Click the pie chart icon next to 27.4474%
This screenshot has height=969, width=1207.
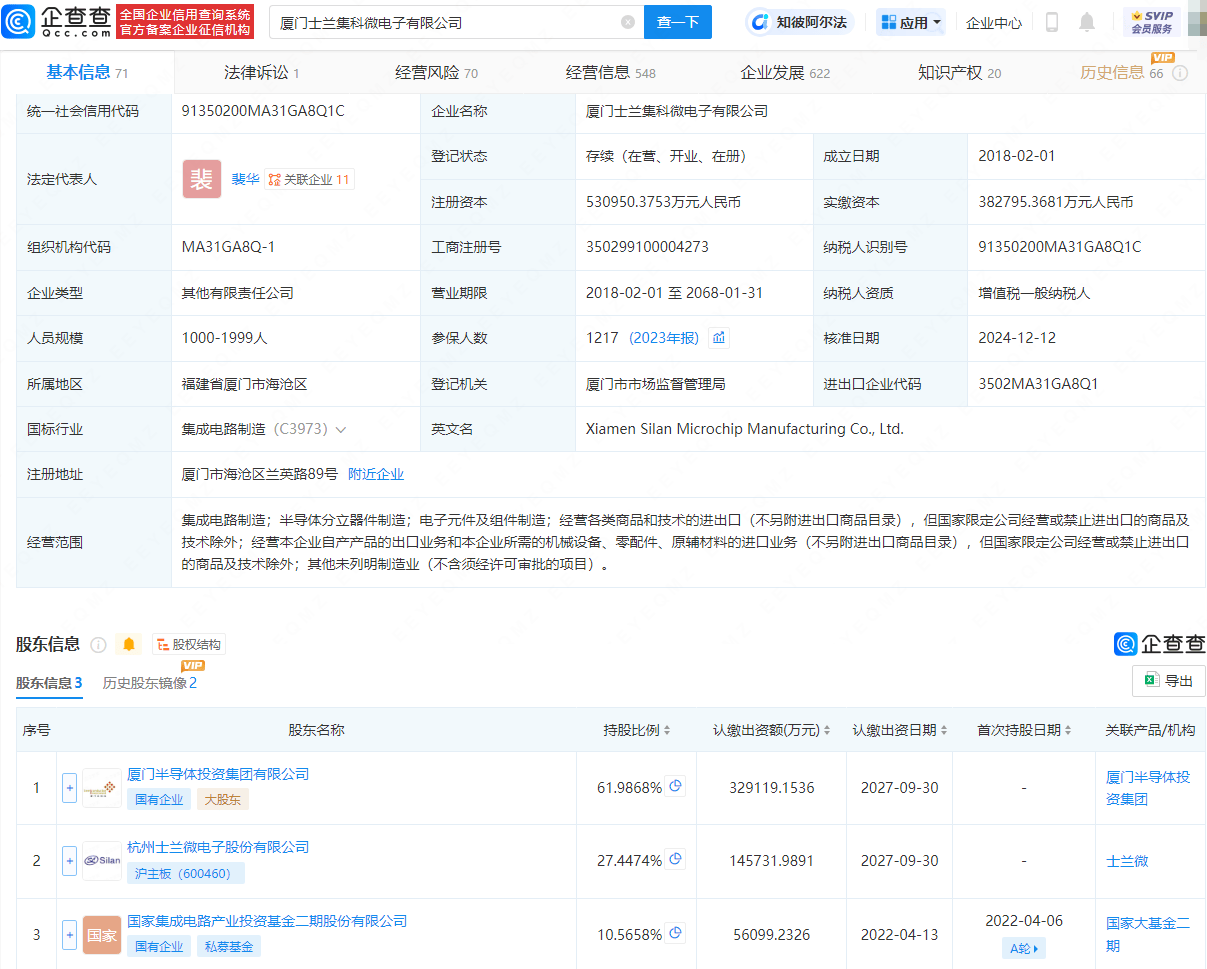pyautogui.click(x=676, y=859)
